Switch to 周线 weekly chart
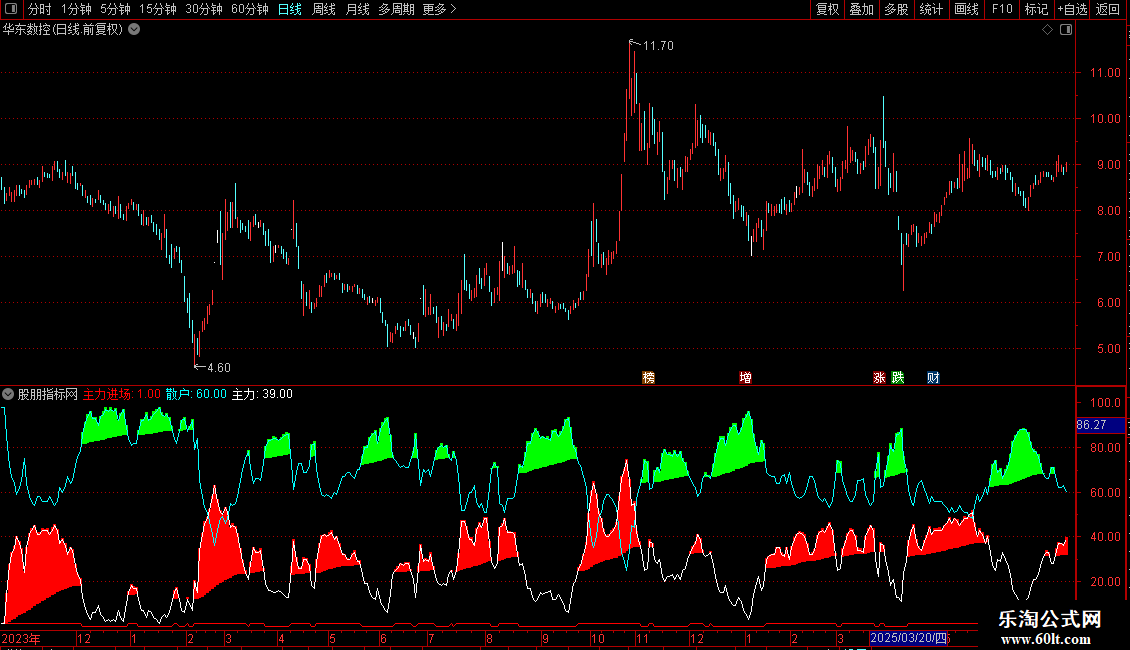The image size is (1130, 650). 324,9
